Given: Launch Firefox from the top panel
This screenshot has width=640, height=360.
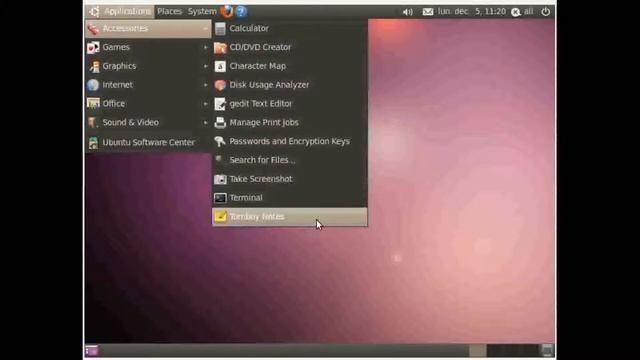Looking at the screenshot, I should coord(227,11).
